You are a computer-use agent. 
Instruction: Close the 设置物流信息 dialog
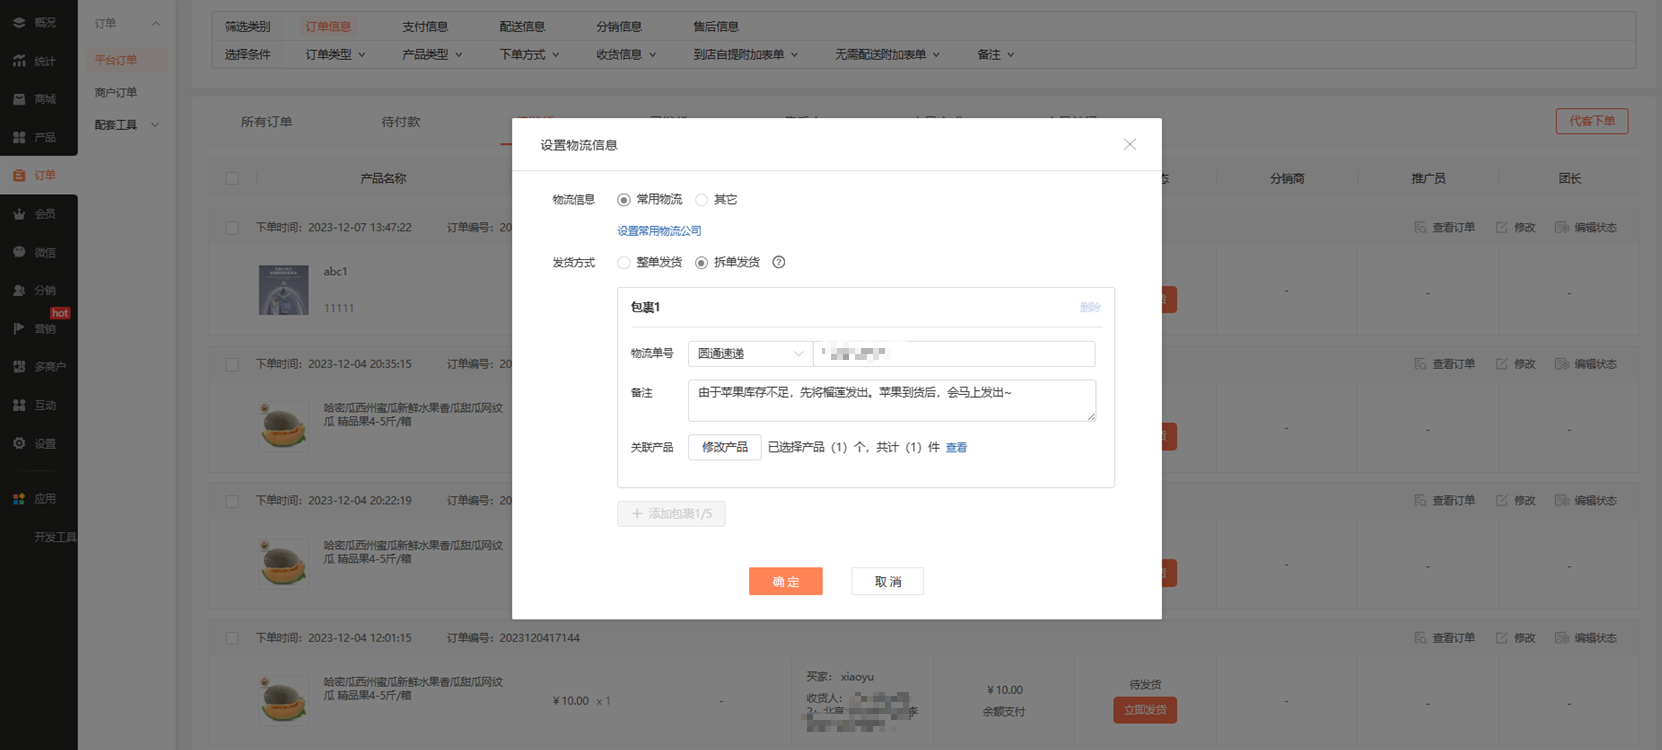(x=1129, y=145)
